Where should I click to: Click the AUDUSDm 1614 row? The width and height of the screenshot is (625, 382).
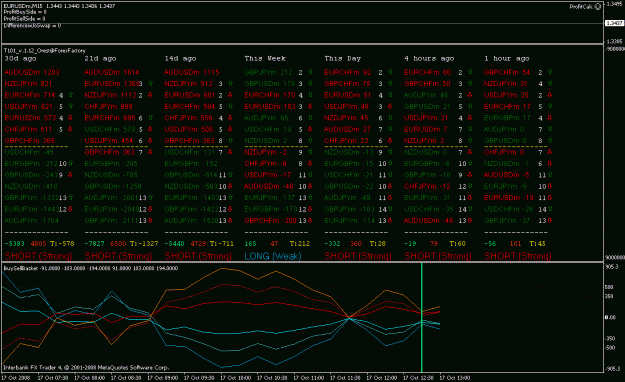pos(112,72)
